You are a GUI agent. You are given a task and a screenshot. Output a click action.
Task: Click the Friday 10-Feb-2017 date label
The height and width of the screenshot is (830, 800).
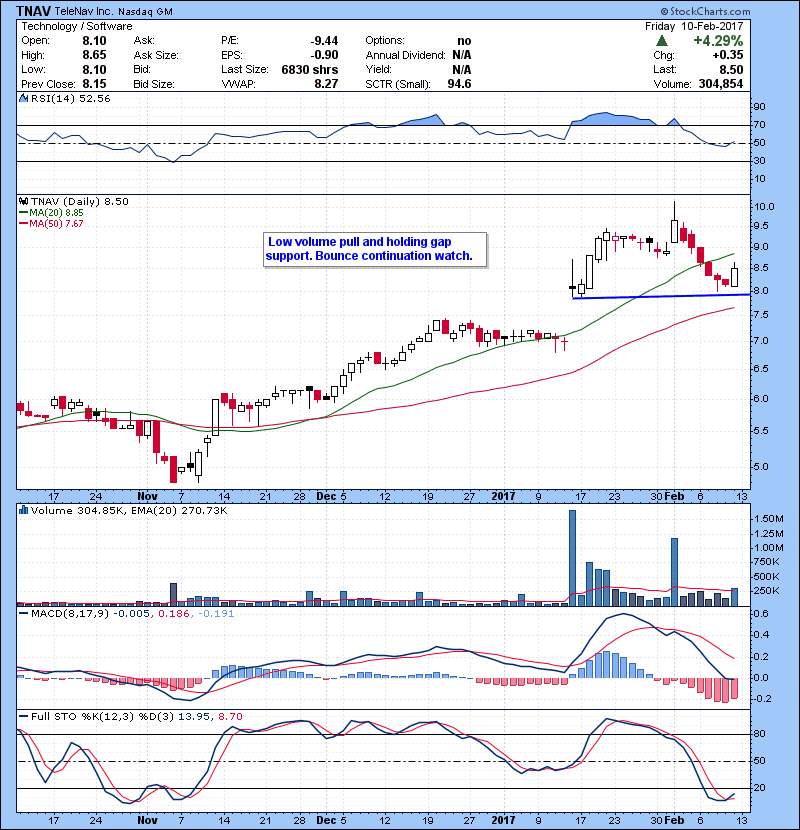(x=694, y=26)
